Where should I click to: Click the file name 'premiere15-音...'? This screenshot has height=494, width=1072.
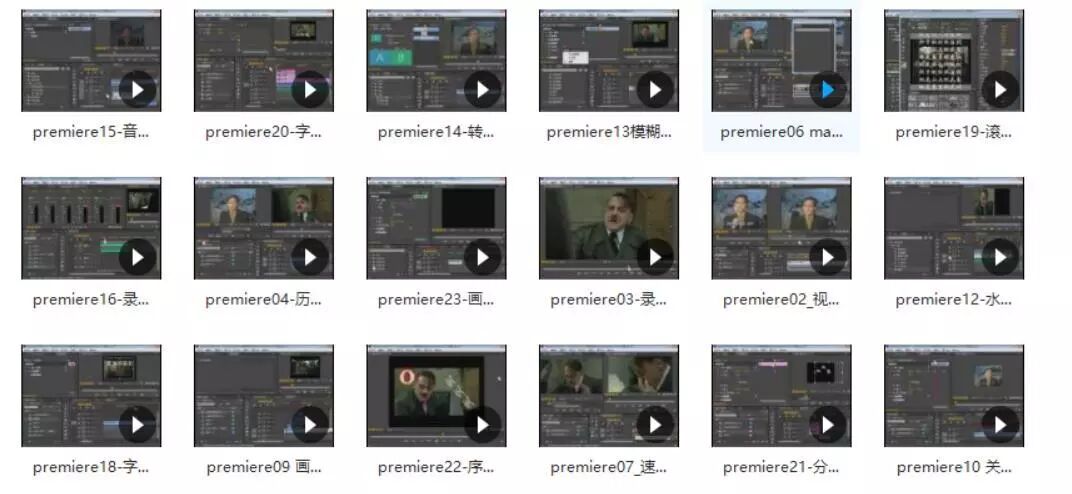tap(91, 133)
